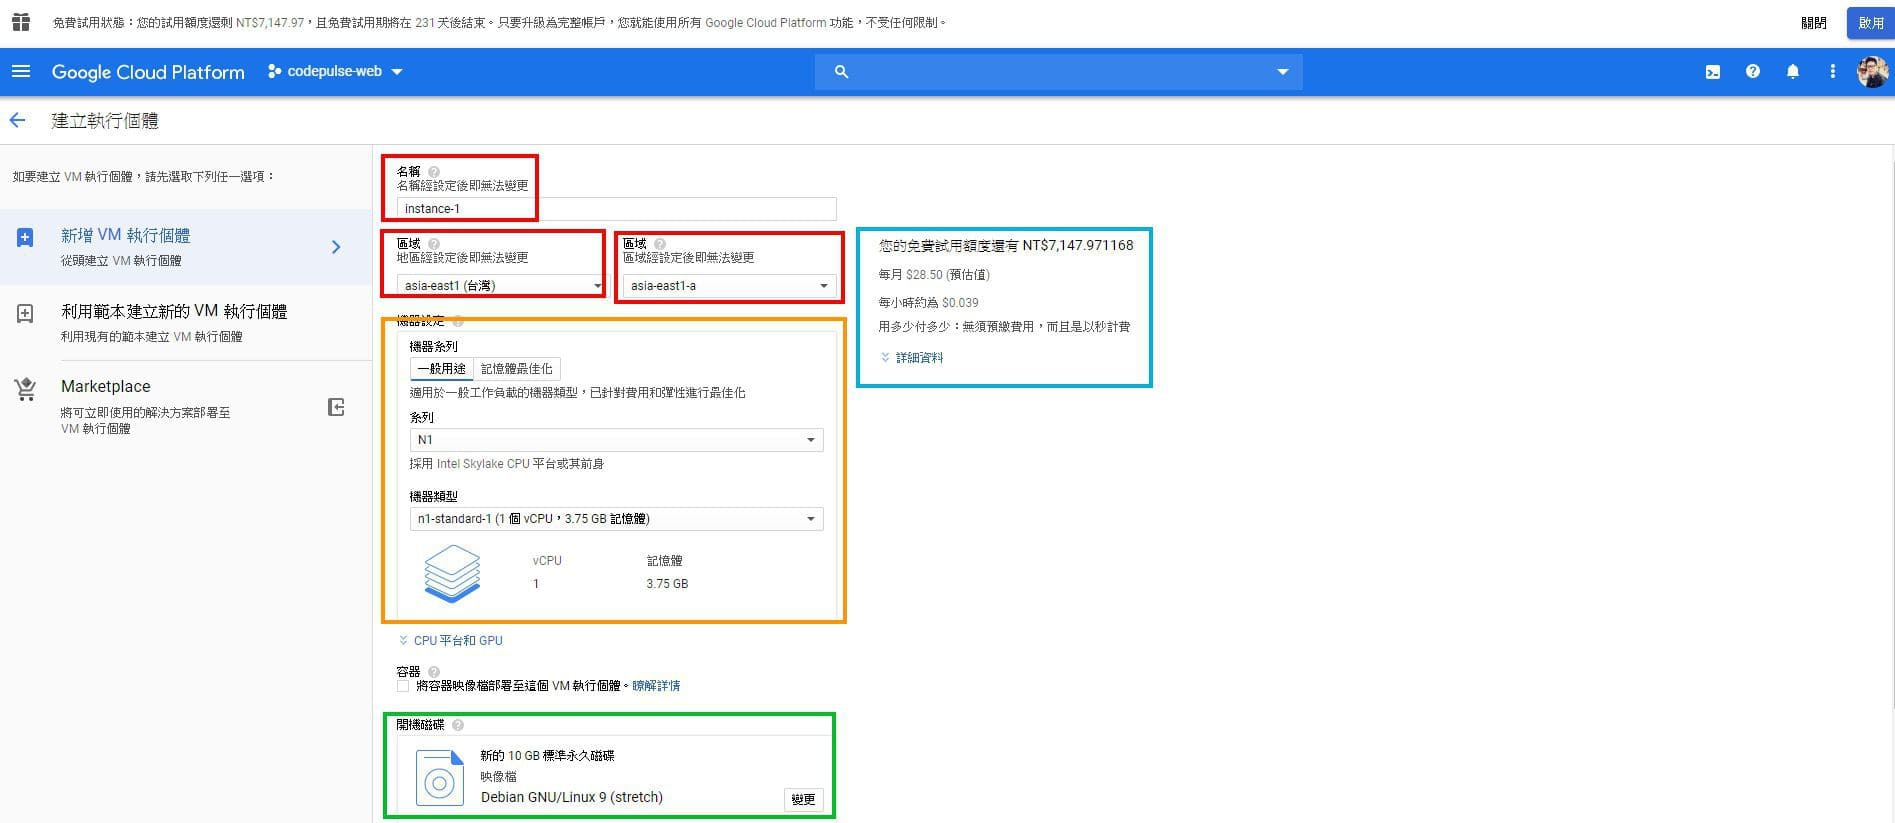Click the Debian GNU/Linux 9 (stretch) text
The image size is (1895, 823).
click(x=572, y=797)
